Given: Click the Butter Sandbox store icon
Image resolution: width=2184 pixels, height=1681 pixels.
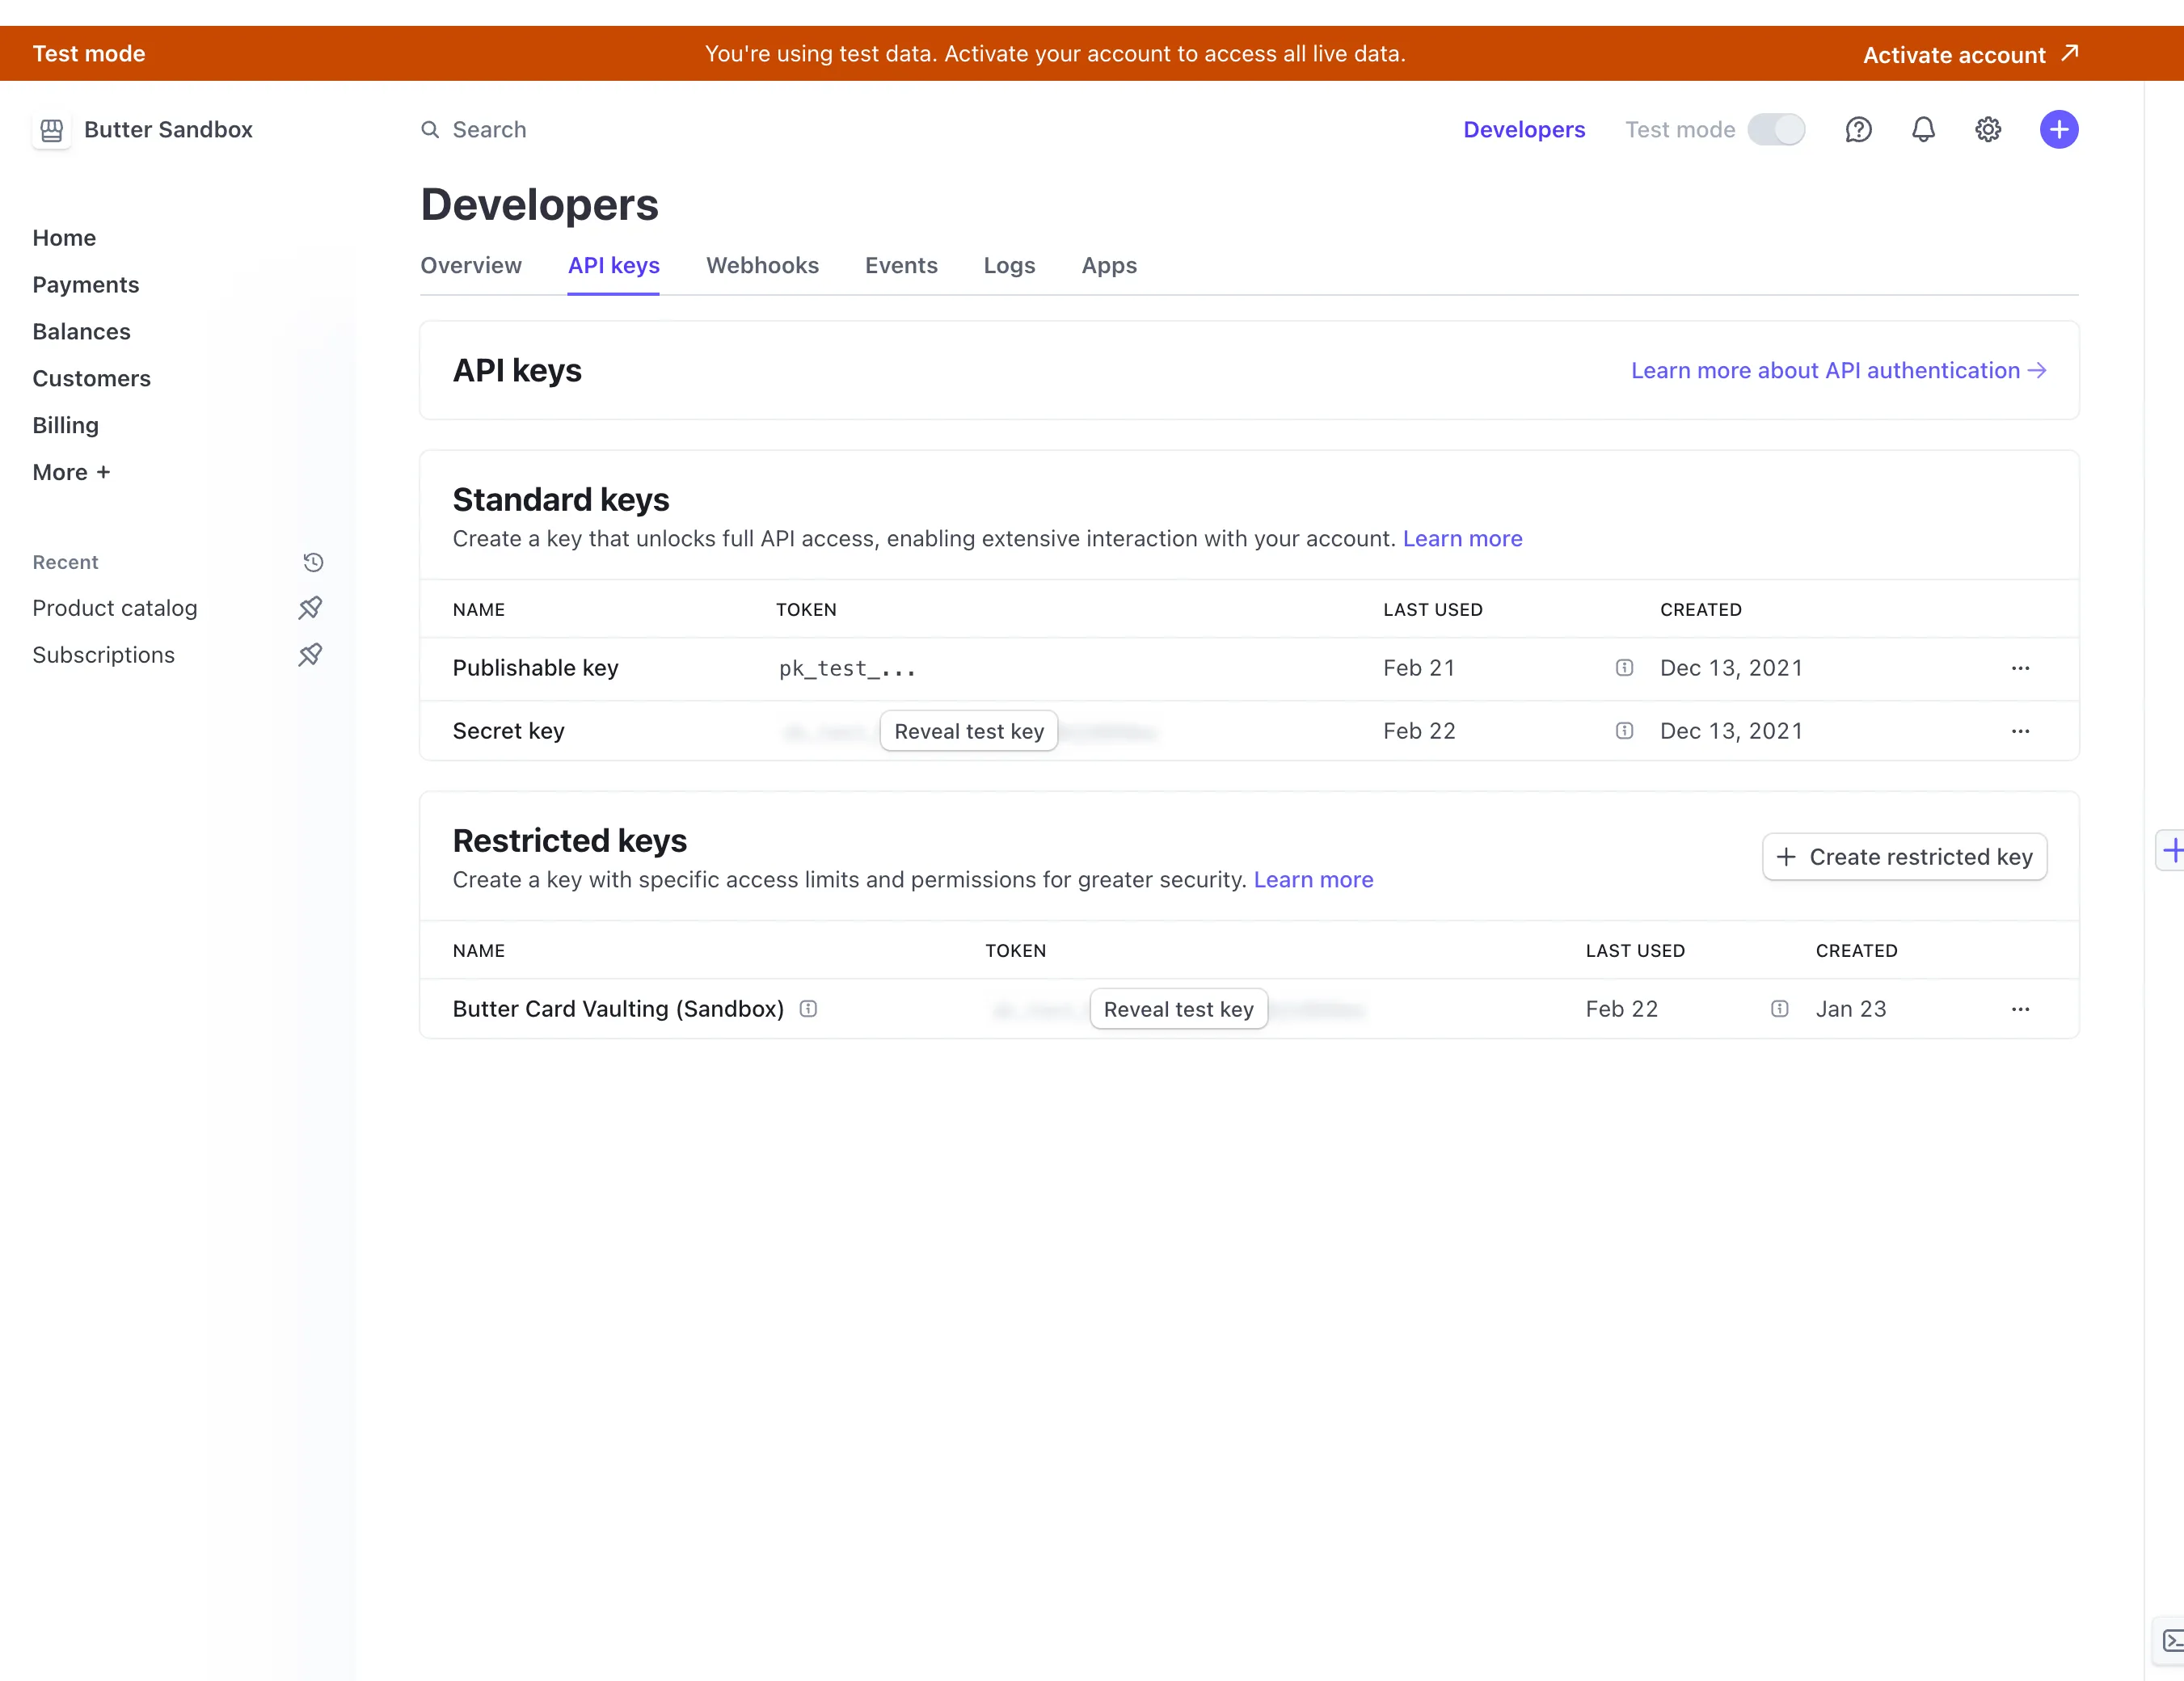Looking at the screenshot, I should tap(51, 130).
